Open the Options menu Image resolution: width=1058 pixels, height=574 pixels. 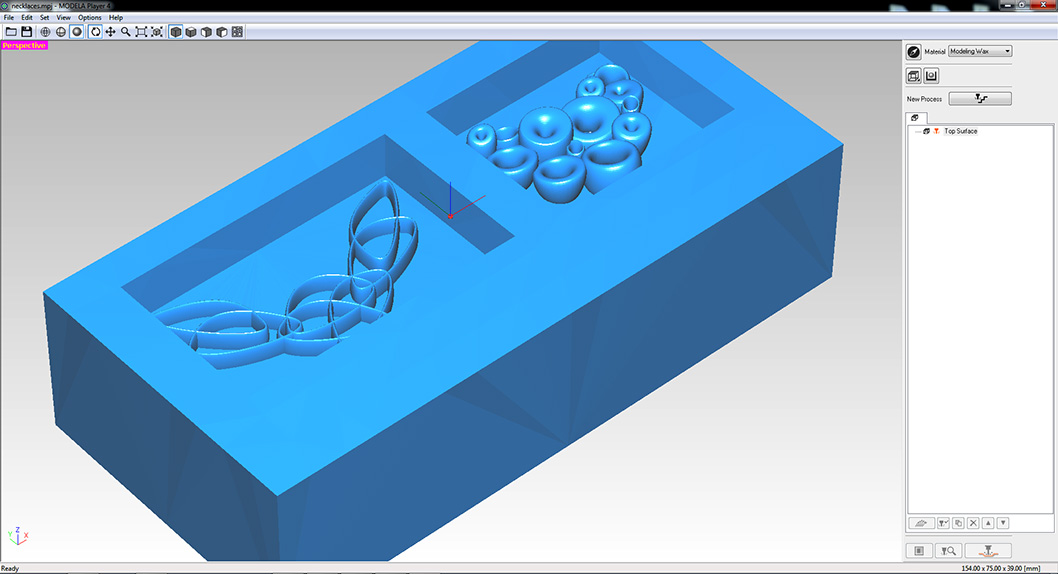89,18
